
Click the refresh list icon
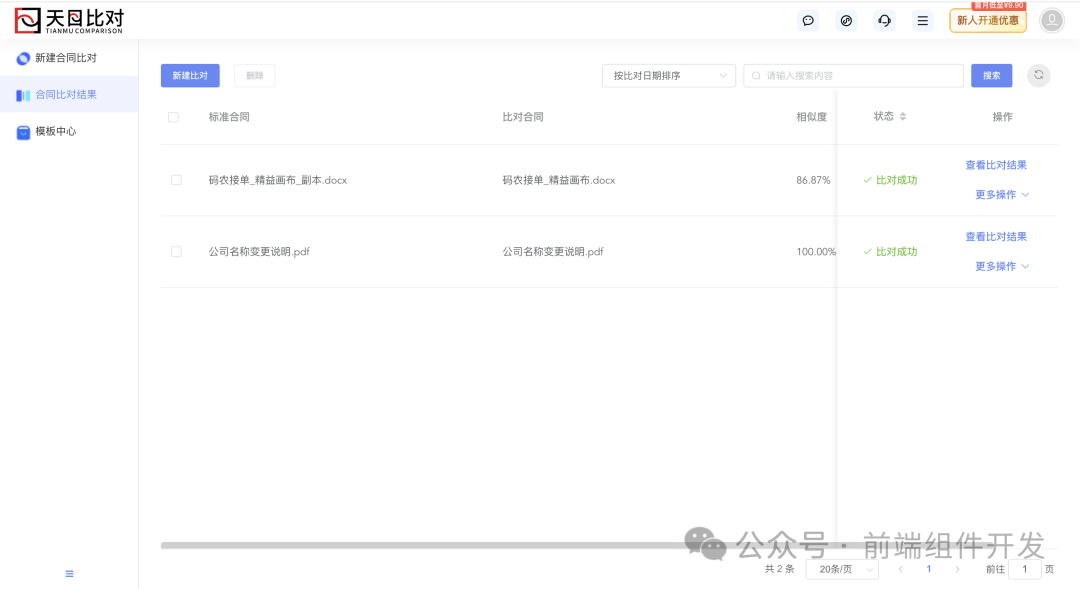[1039, 75]
